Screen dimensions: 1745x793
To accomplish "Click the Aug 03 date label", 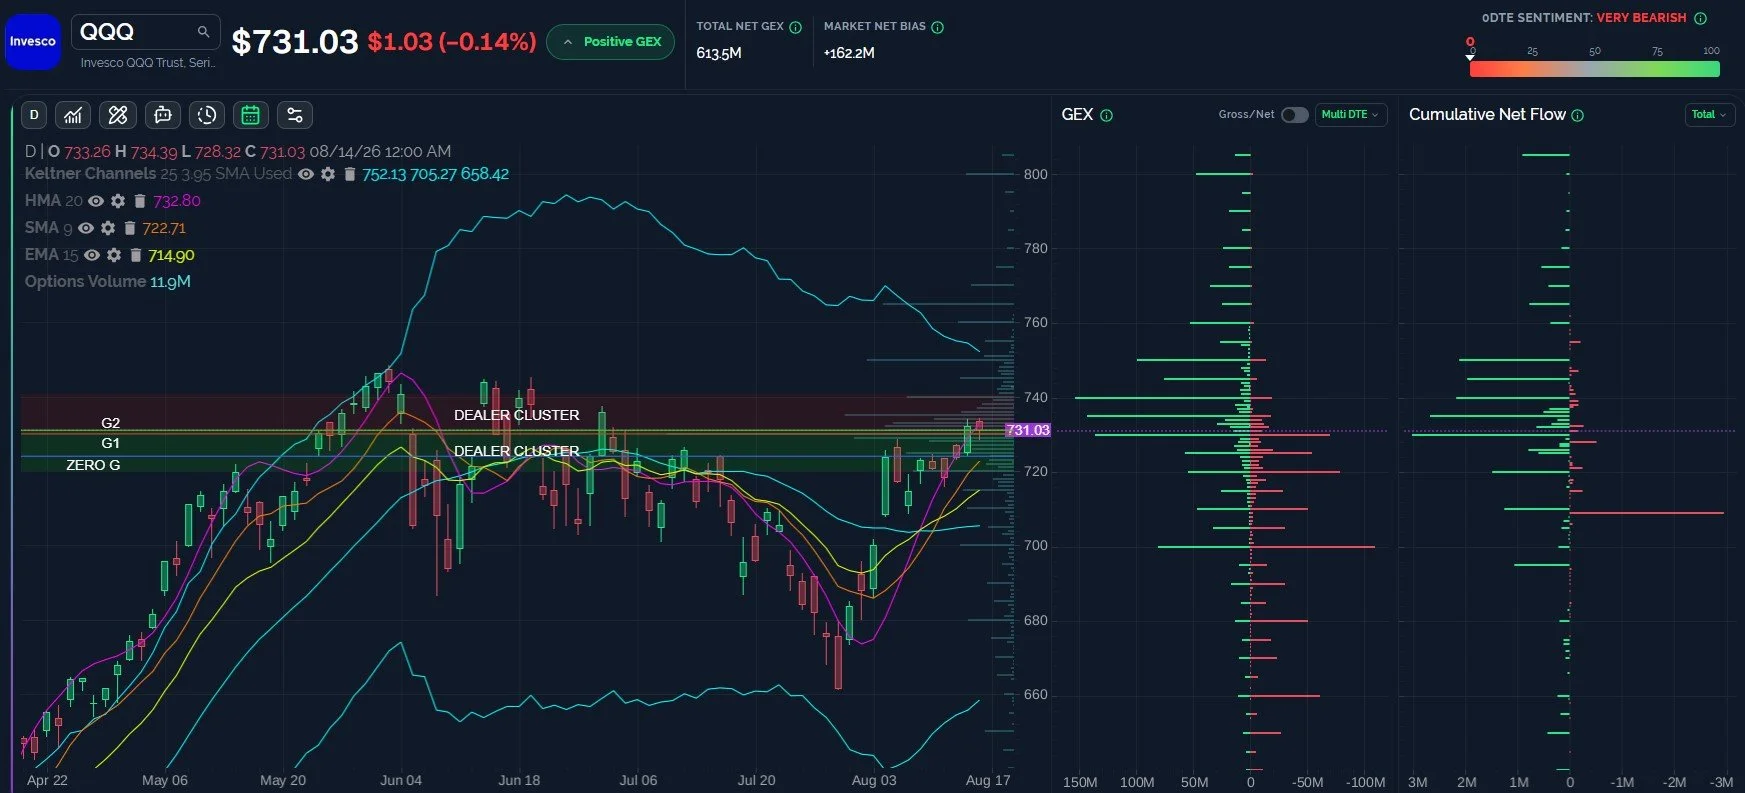I will click(x=874, y=780).
